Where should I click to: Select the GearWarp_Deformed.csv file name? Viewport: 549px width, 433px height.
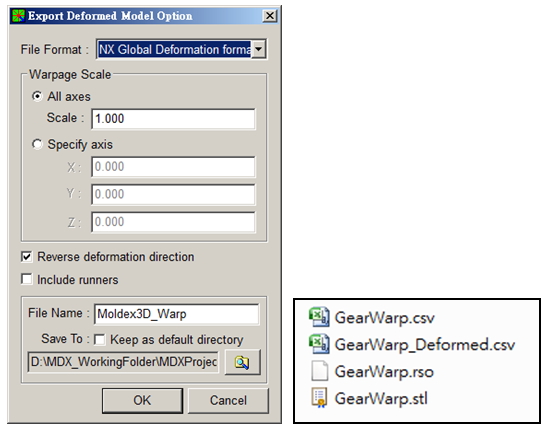[425, 345]
